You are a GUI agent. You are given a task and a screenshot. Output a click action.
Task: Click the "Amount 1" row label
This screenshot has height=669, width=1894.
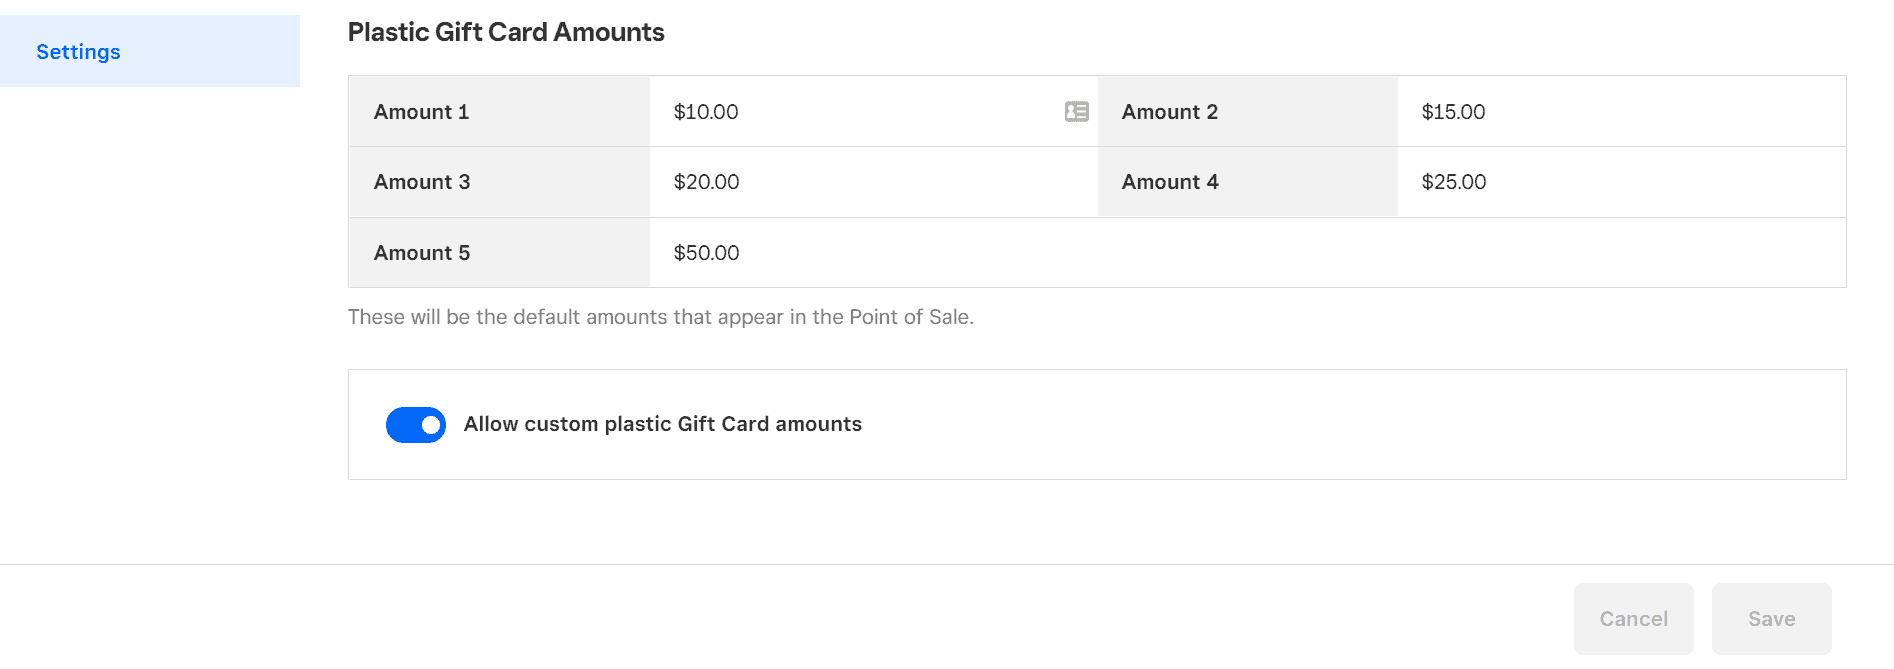pos(421,112)
